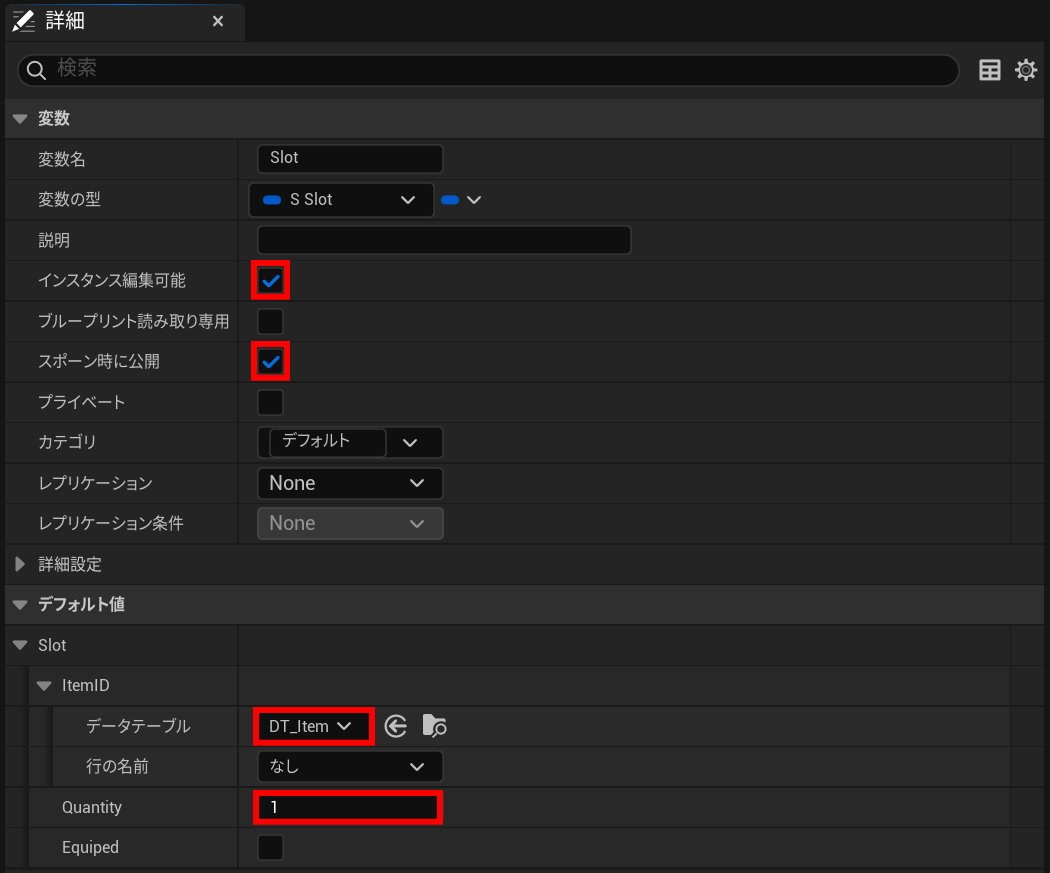Open the S Slot variable type dropdown
Viewport: 1050px width, 873px height.
(341, 200)
